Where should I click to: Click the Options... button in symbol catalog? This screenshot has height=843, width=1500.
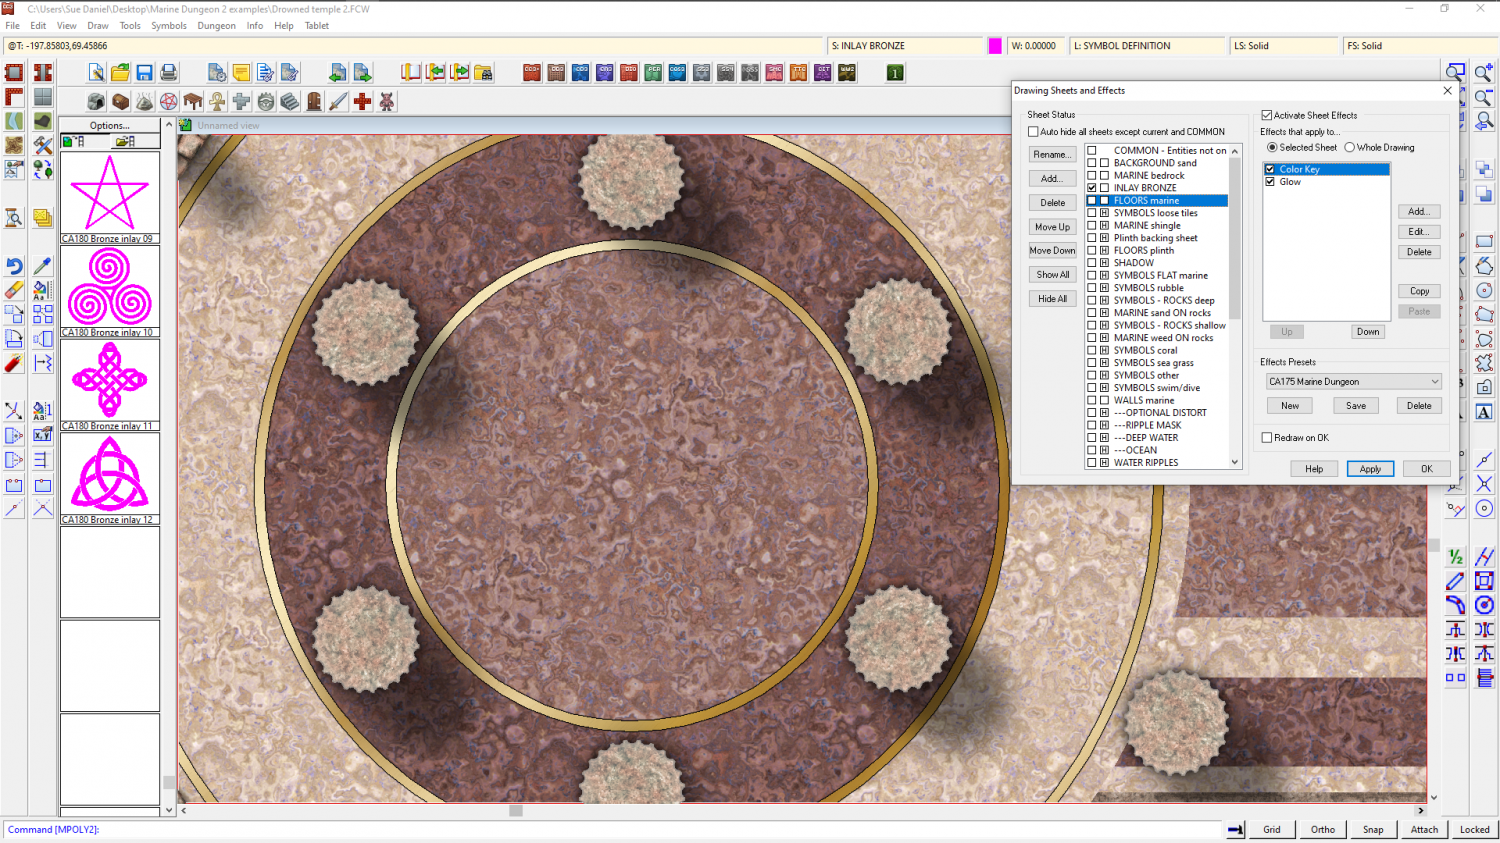pyautogui.click(x=110, y=125)
